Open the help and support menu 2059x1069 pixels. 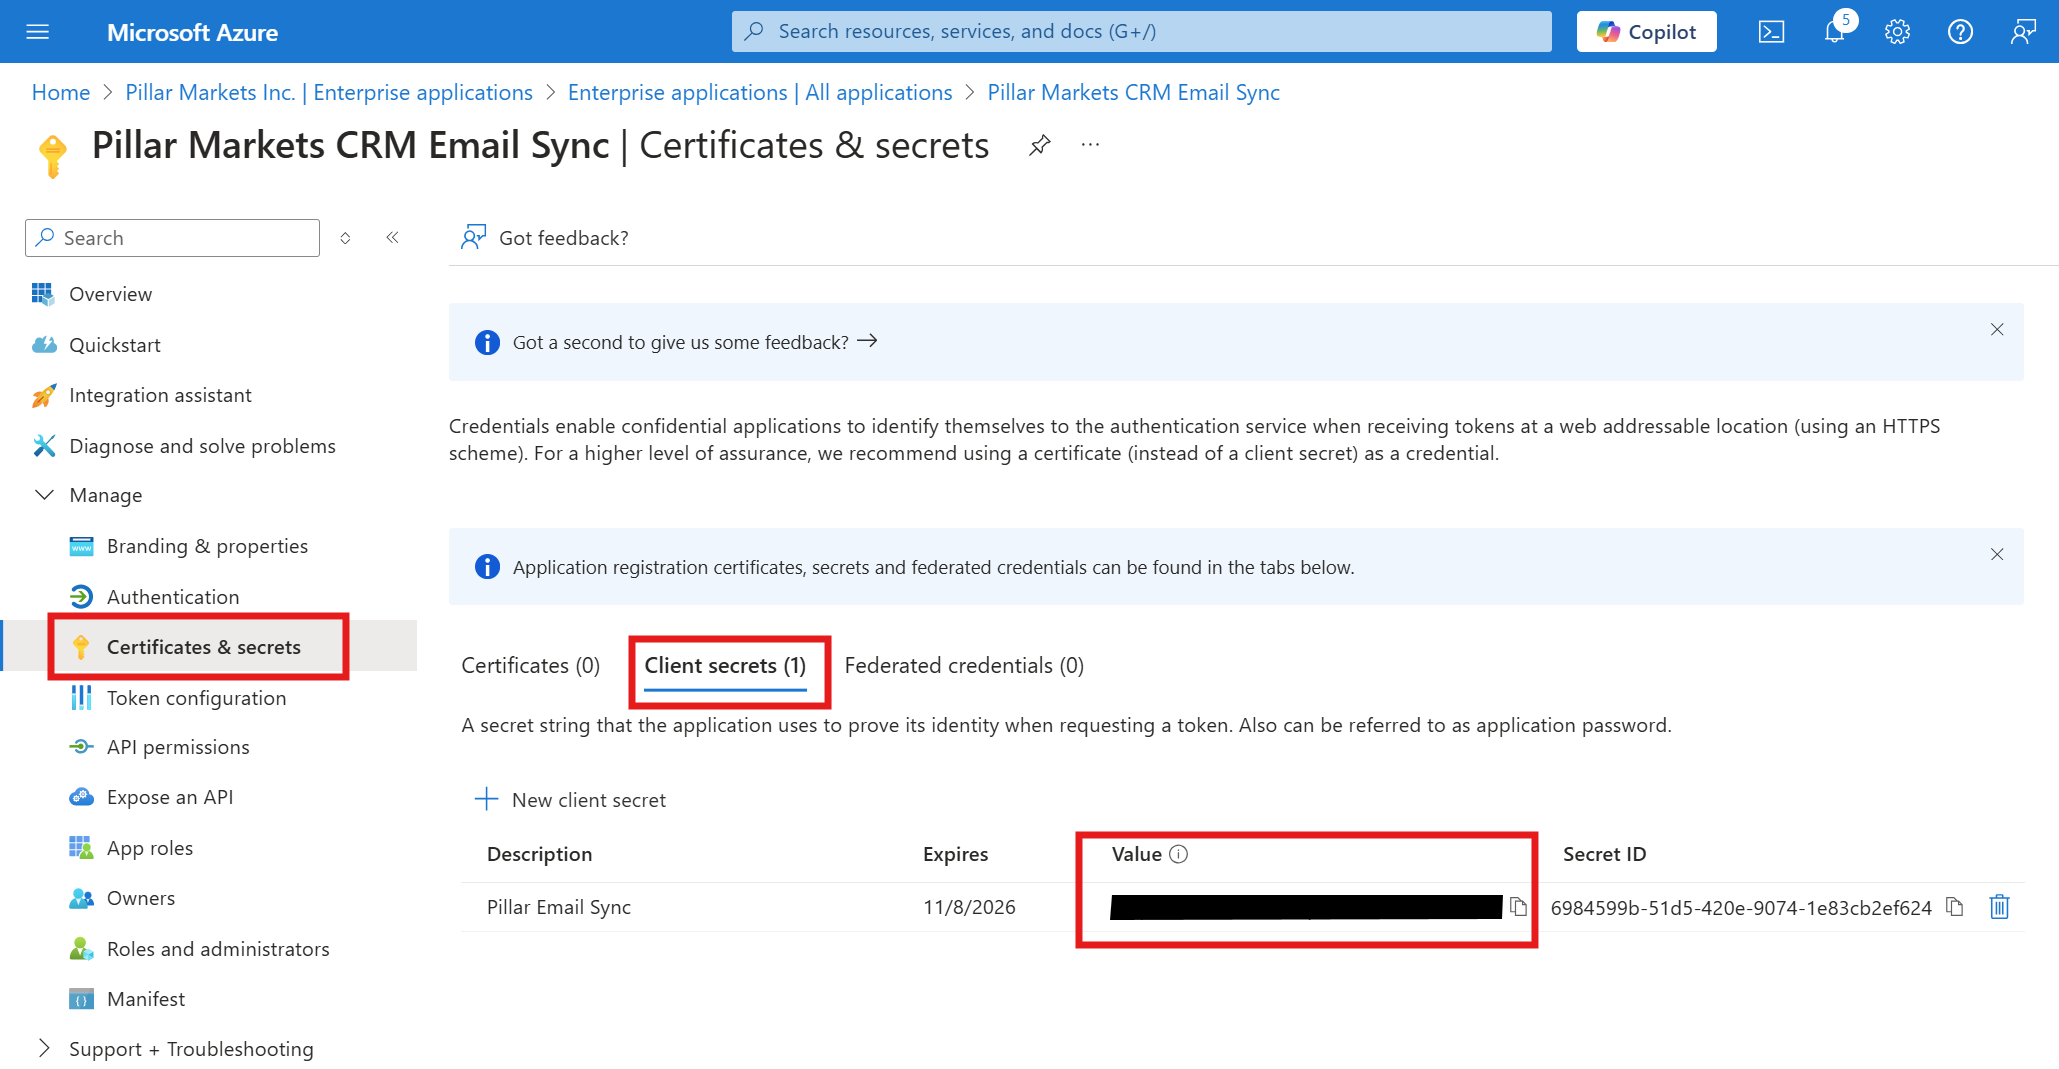(x=1960, y=31)
